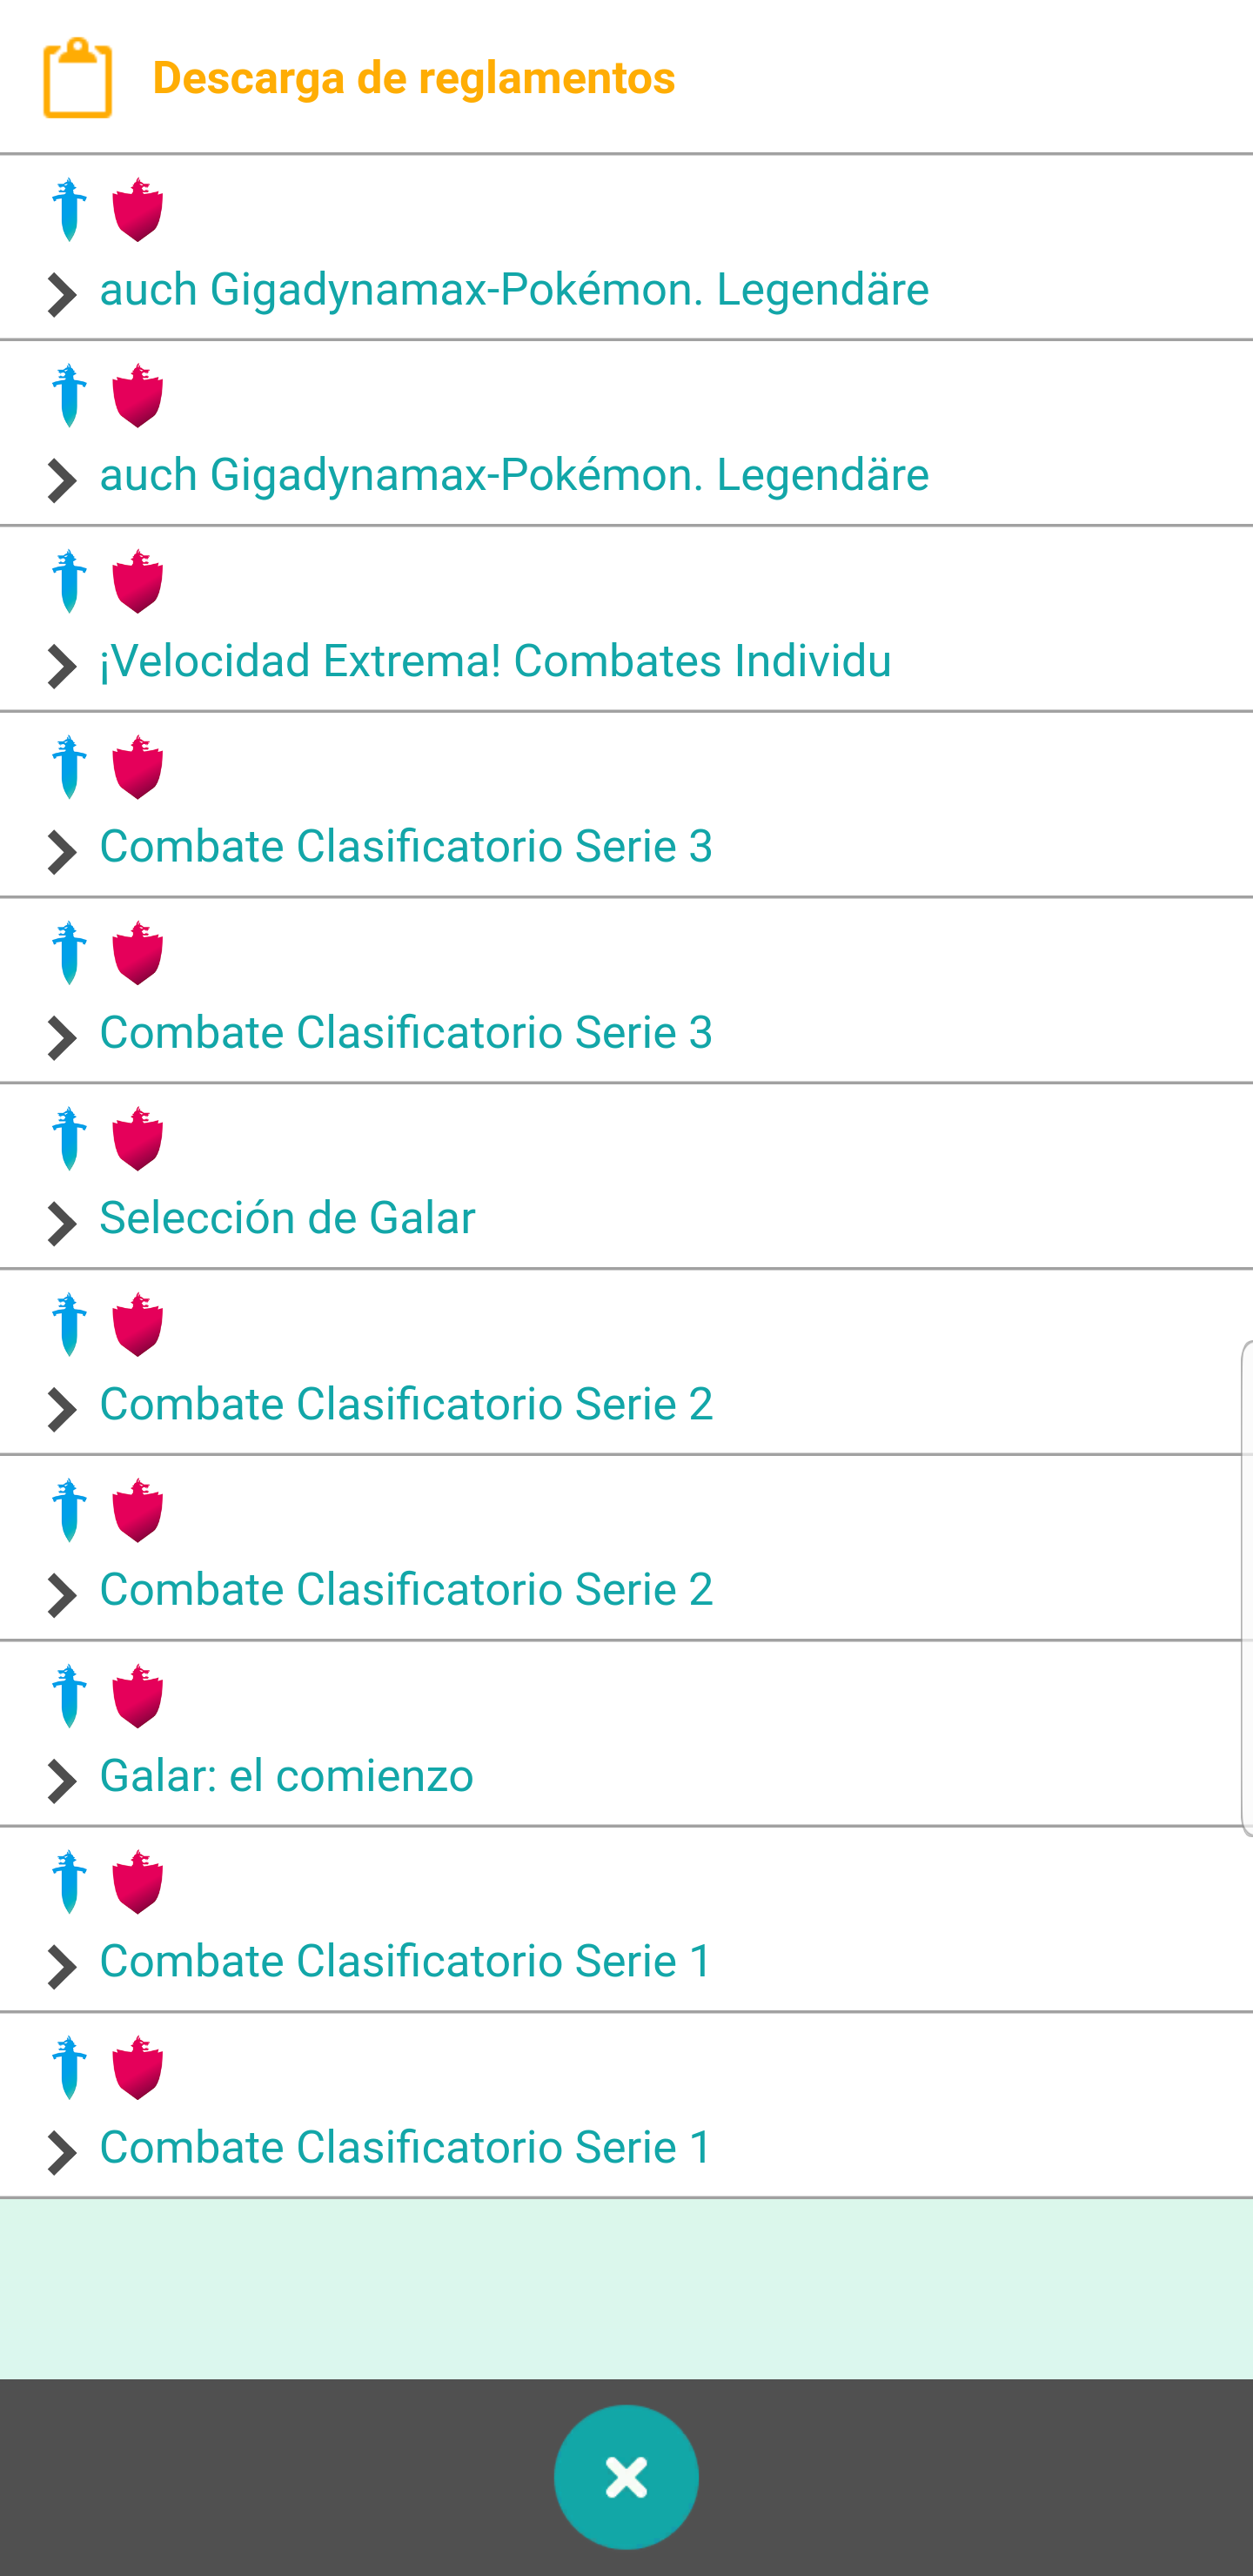This screenshot has width=1253, height=2576.
Task: Tap the shield icon above "Selección de Galar"
Action: (138, 1139)
